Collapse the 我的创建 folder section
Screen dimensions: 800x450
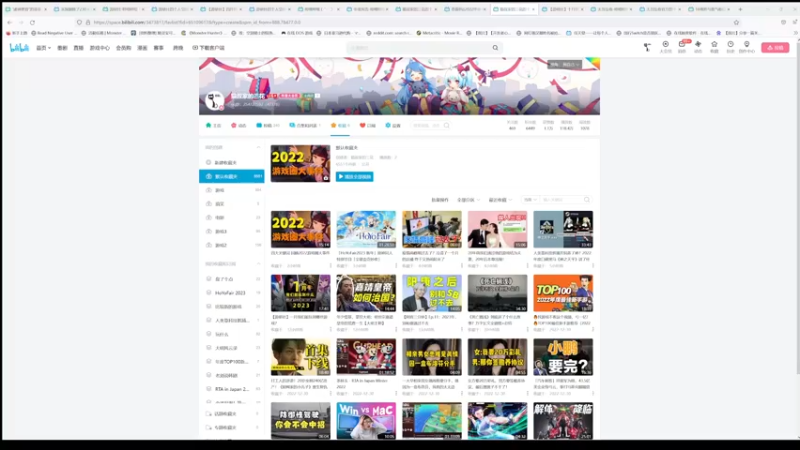tap(258, 147)
